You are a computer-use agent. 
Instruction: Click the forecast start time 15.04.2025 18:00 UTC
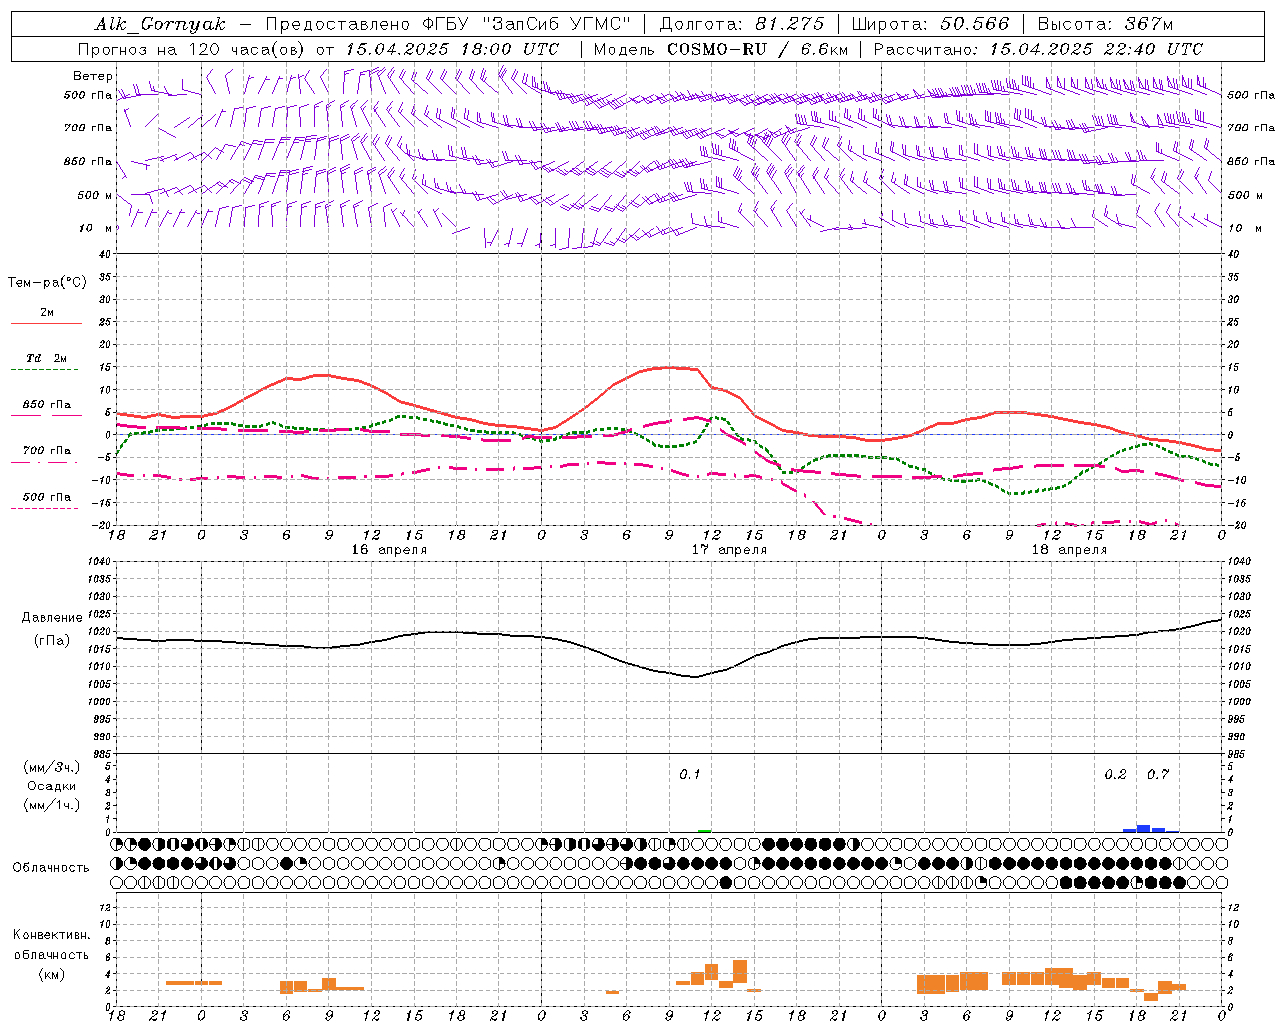[452, 49]
